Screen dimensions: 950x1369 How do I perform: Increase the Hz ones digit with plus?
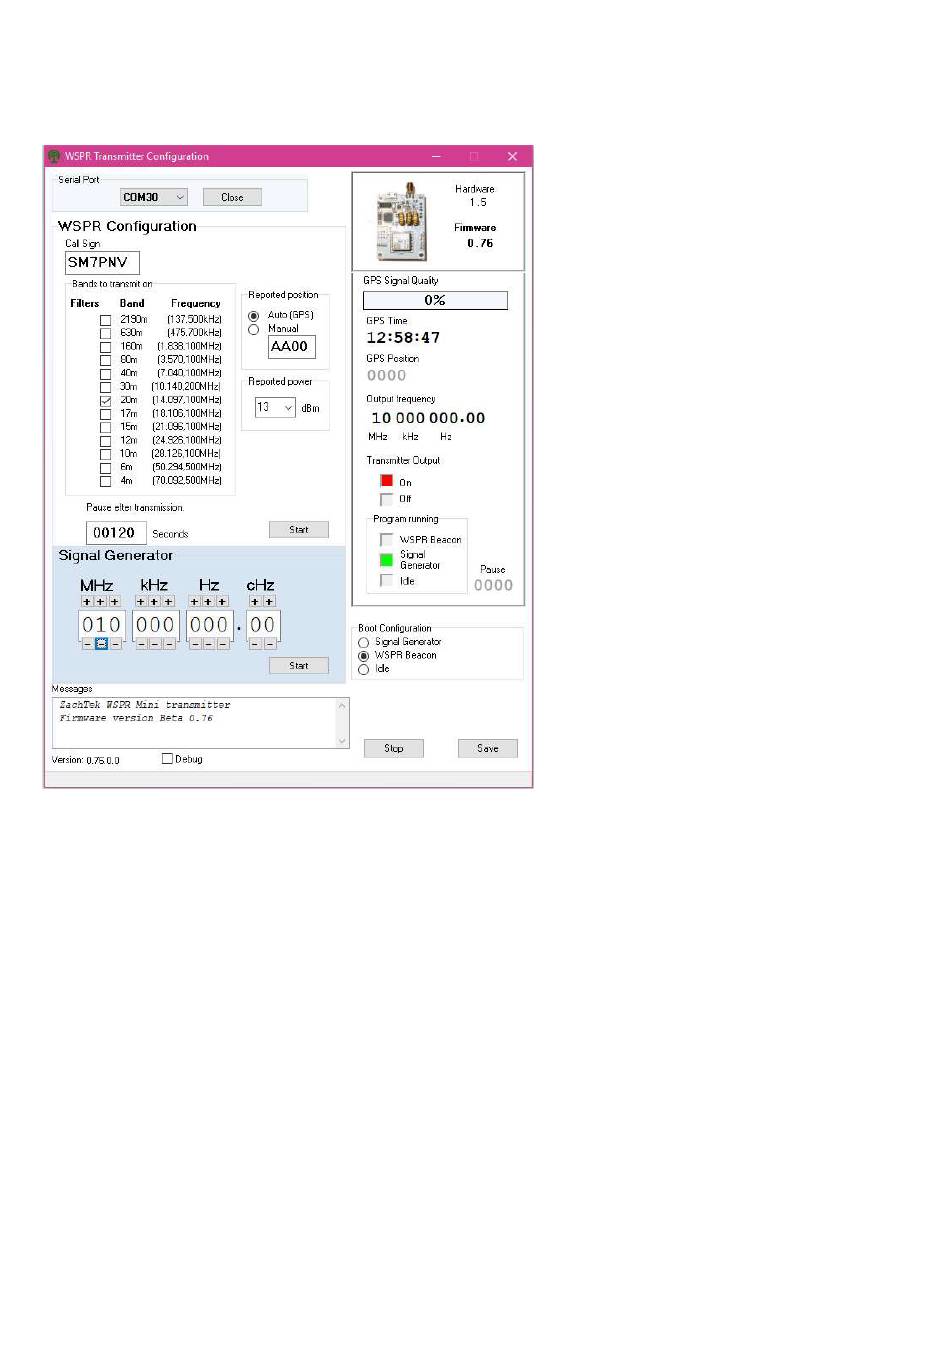click(x=223, y=602)
